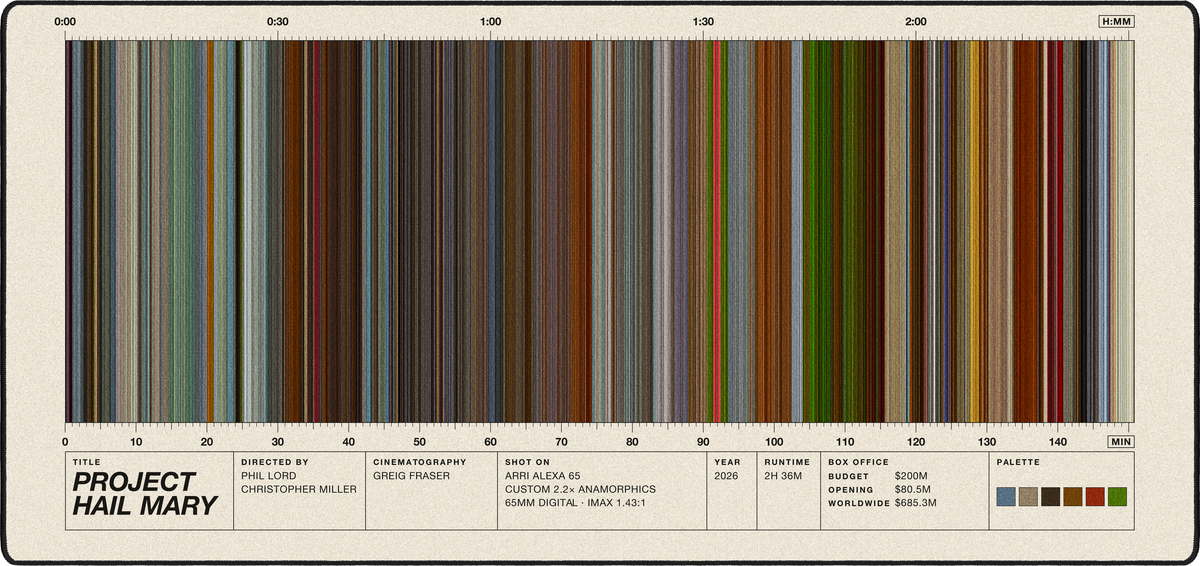Click the bright yellow stripe in the barcode

coord(973,231)
